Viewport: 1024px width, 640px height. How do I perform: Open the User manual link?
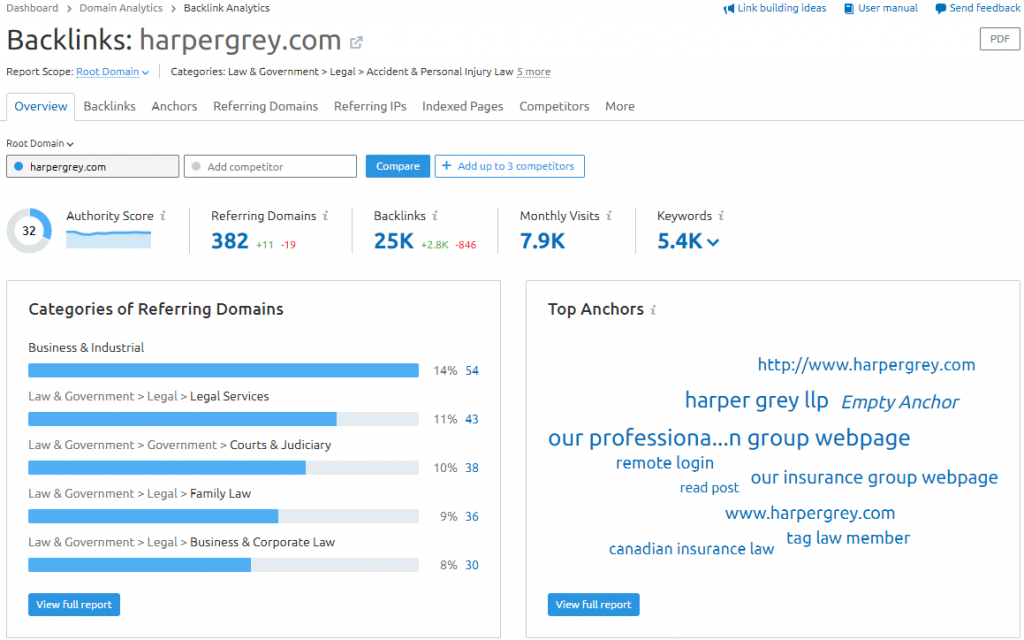(x=888, y=8)
